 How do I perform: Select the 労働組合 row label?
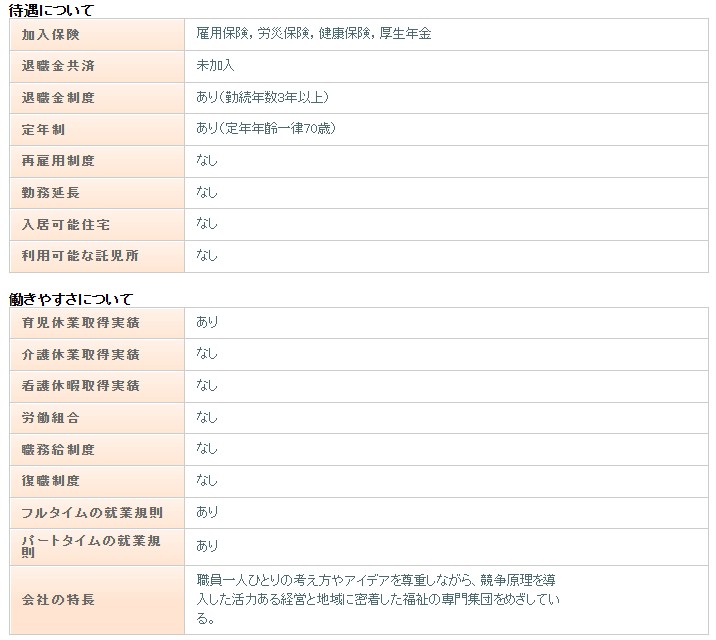pyautogui.click(x=50, y=418)
